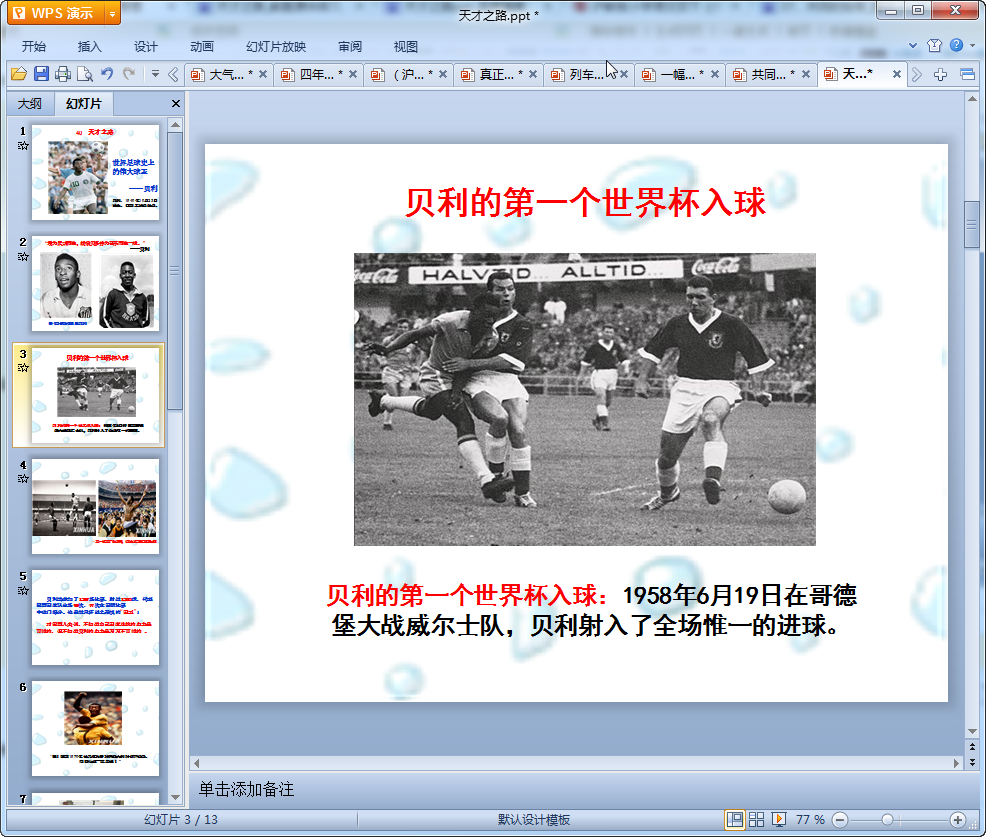Show previous document tabs with left chevron
Image resolution: width=986 pixels, height=837 pixels.
(x=174, y=75)
